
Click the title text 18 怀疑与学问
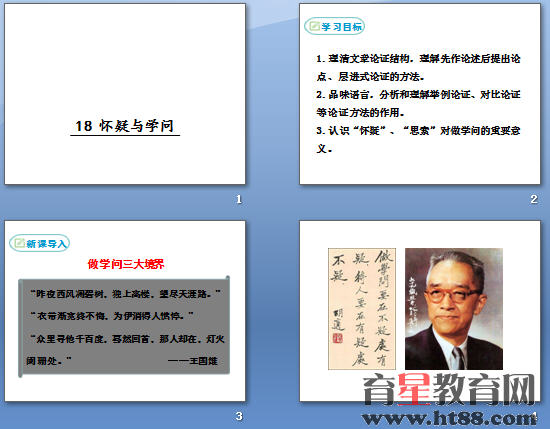(x=125, y=126)
